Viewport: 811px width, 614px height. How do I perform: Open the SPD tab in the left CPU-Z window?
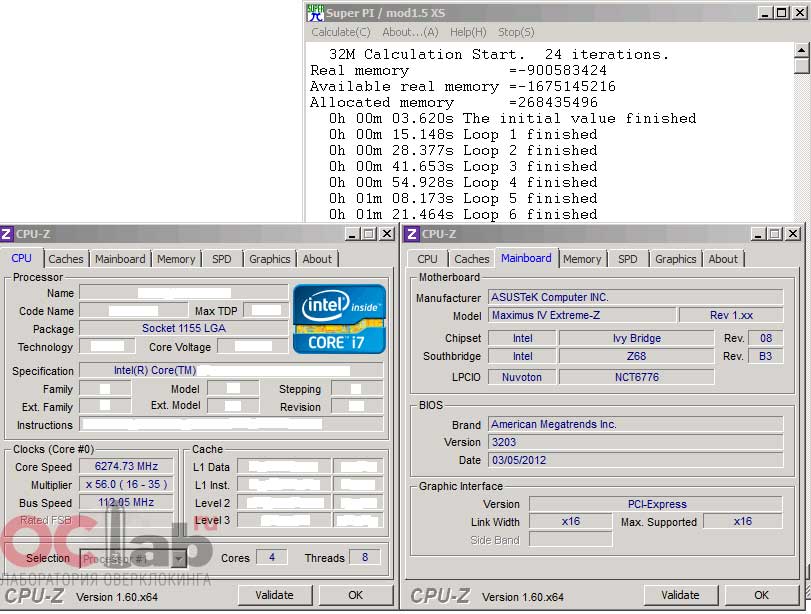221,258
